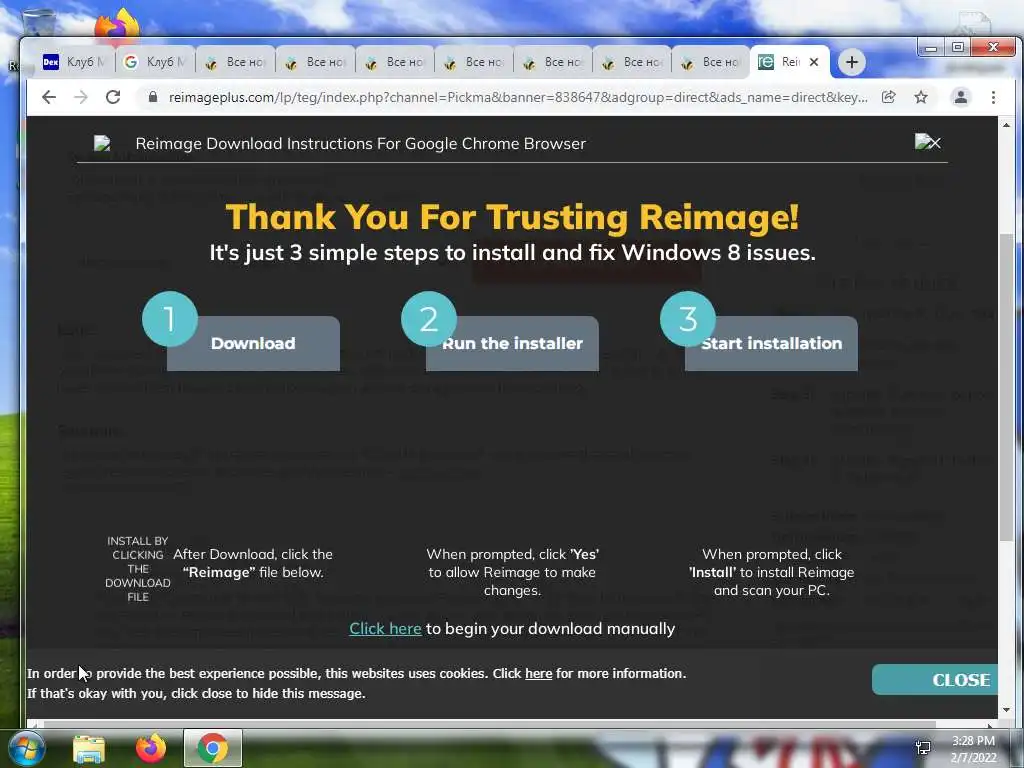Click CLOSE on the cookie banner
1024x768 pixels.
[x=935, y=680]
